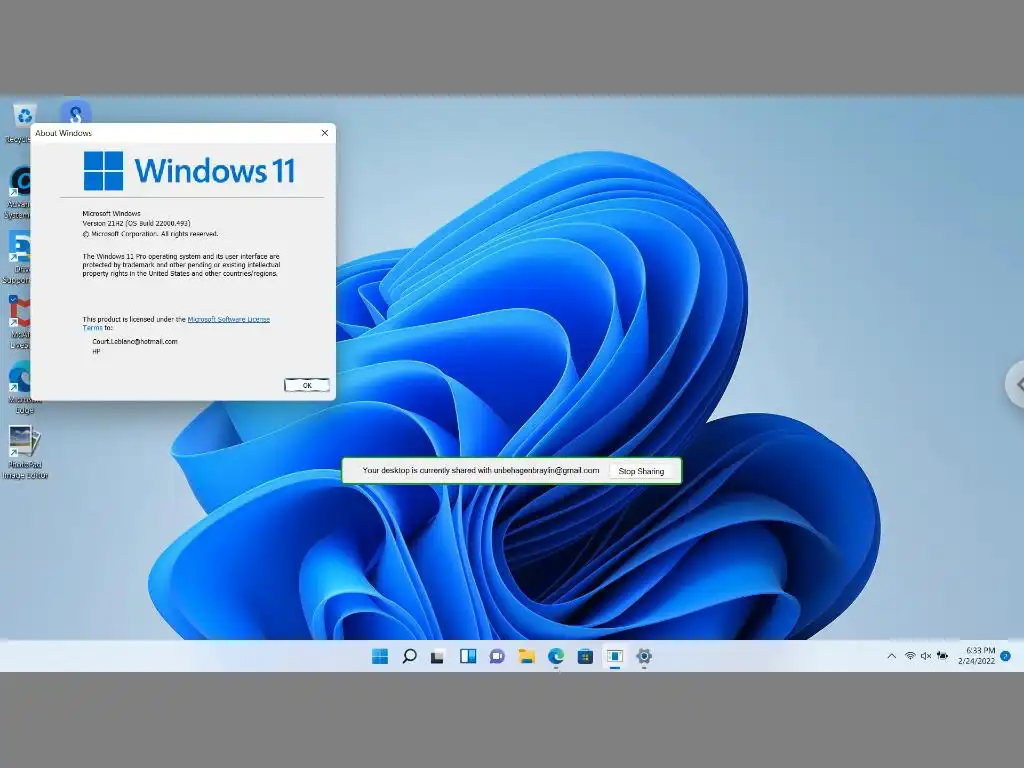1024x768 pixels.
Task: Open the Start menu
Action: pos(379,656)
